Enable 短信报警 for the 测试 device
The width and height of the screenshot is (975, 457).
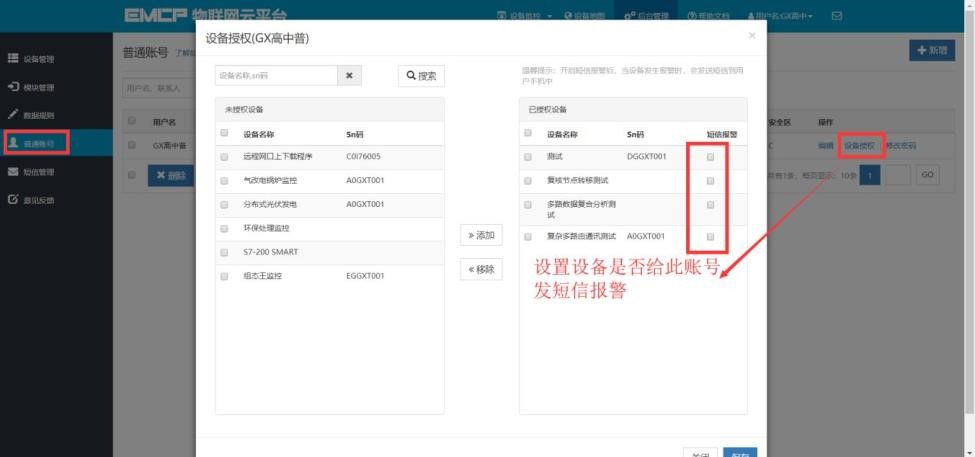click(711, 157)
